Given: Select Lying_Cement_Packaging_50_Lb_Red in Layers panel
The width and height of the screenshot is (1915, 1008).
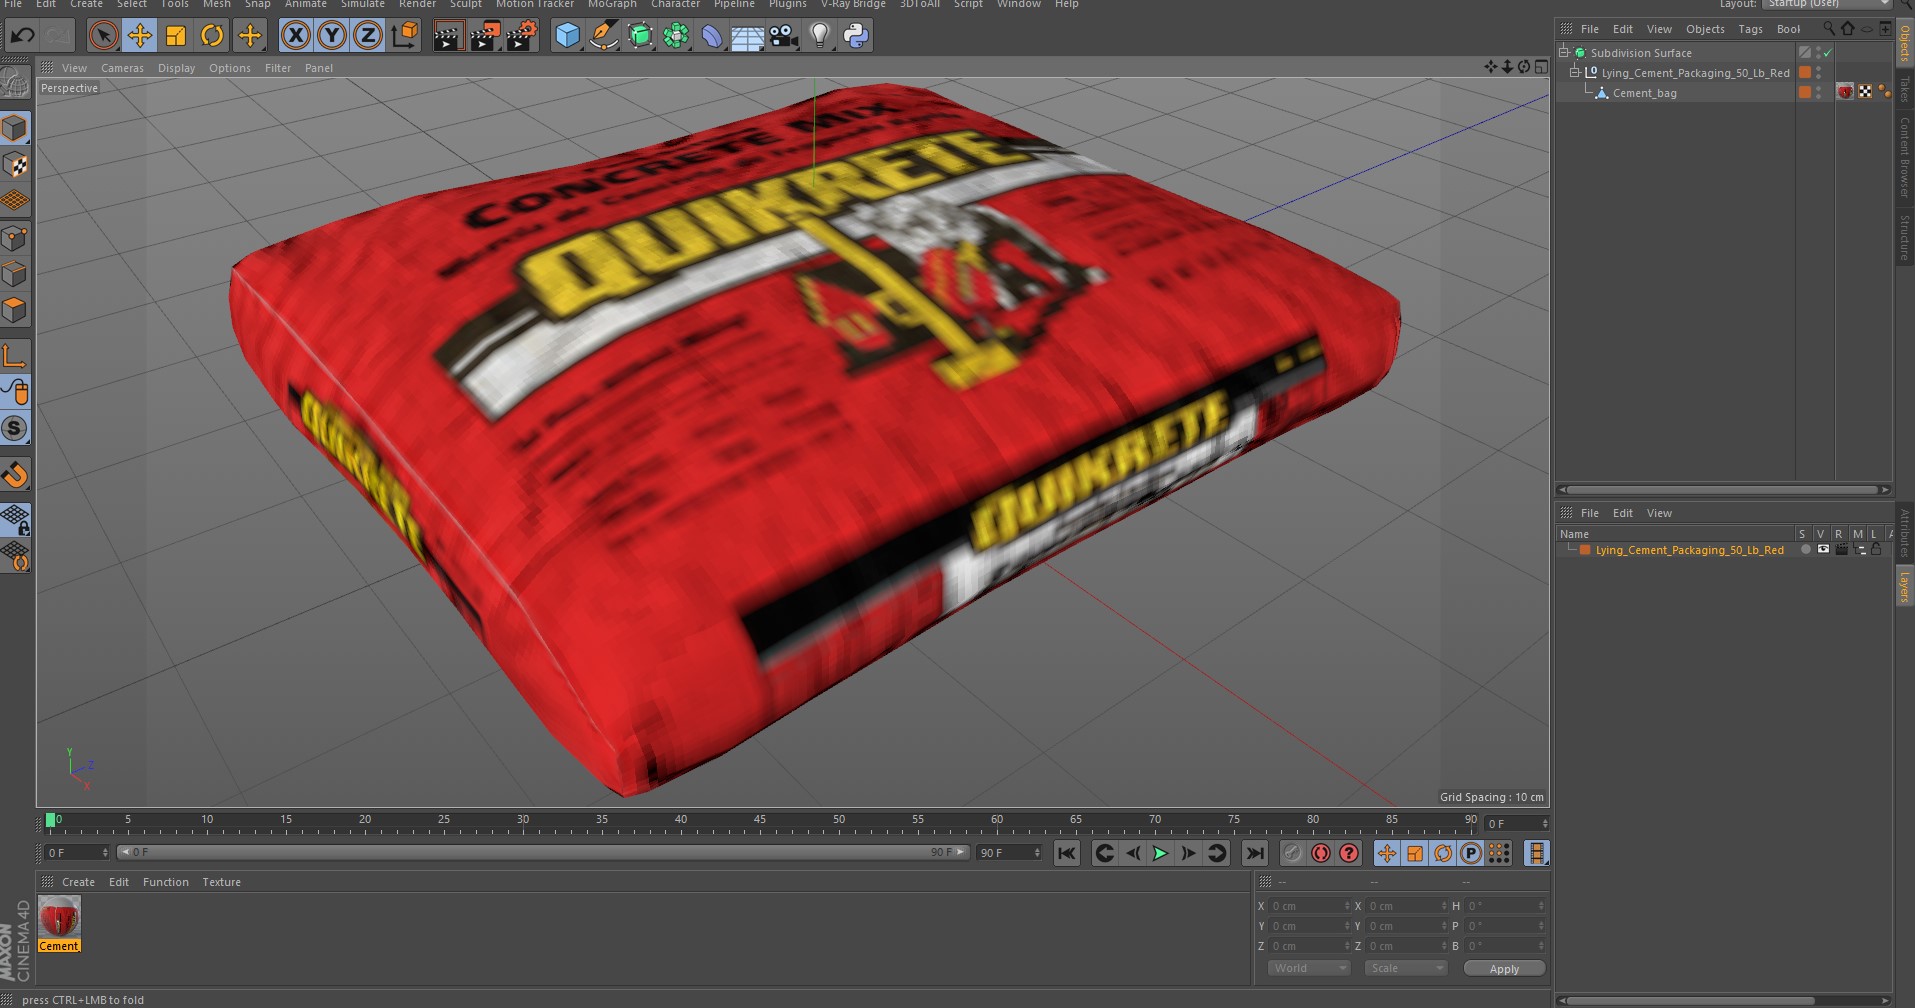Looking at the screenshot, I should pos(1689,550).
